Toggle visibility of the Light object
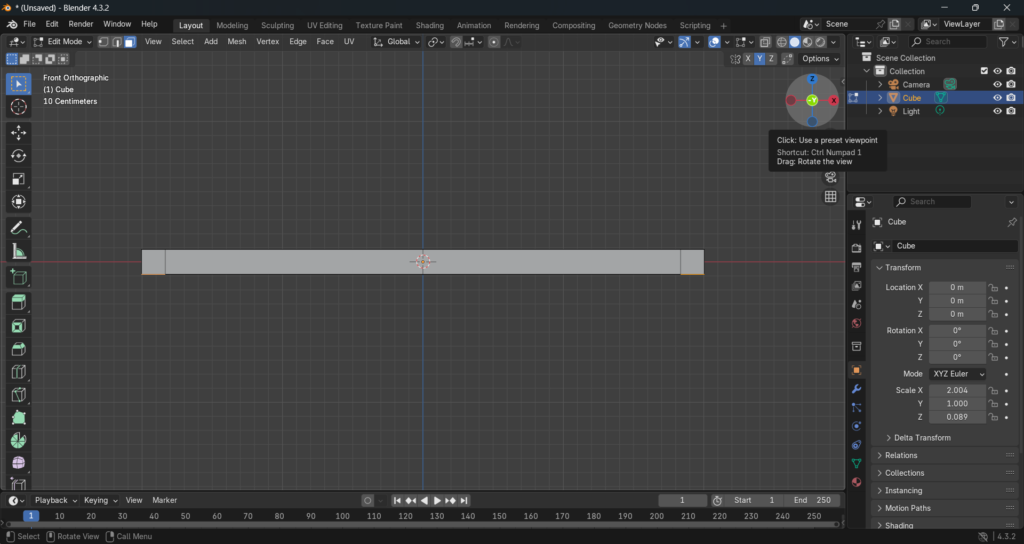1024x544 pixels. pos(996,111)
